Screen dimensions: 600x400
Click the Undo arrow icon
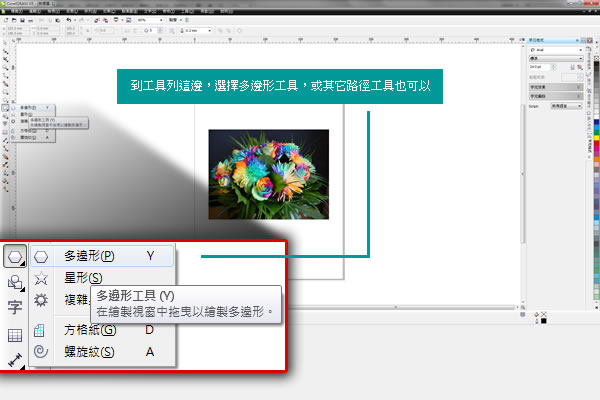coord(68,20)
